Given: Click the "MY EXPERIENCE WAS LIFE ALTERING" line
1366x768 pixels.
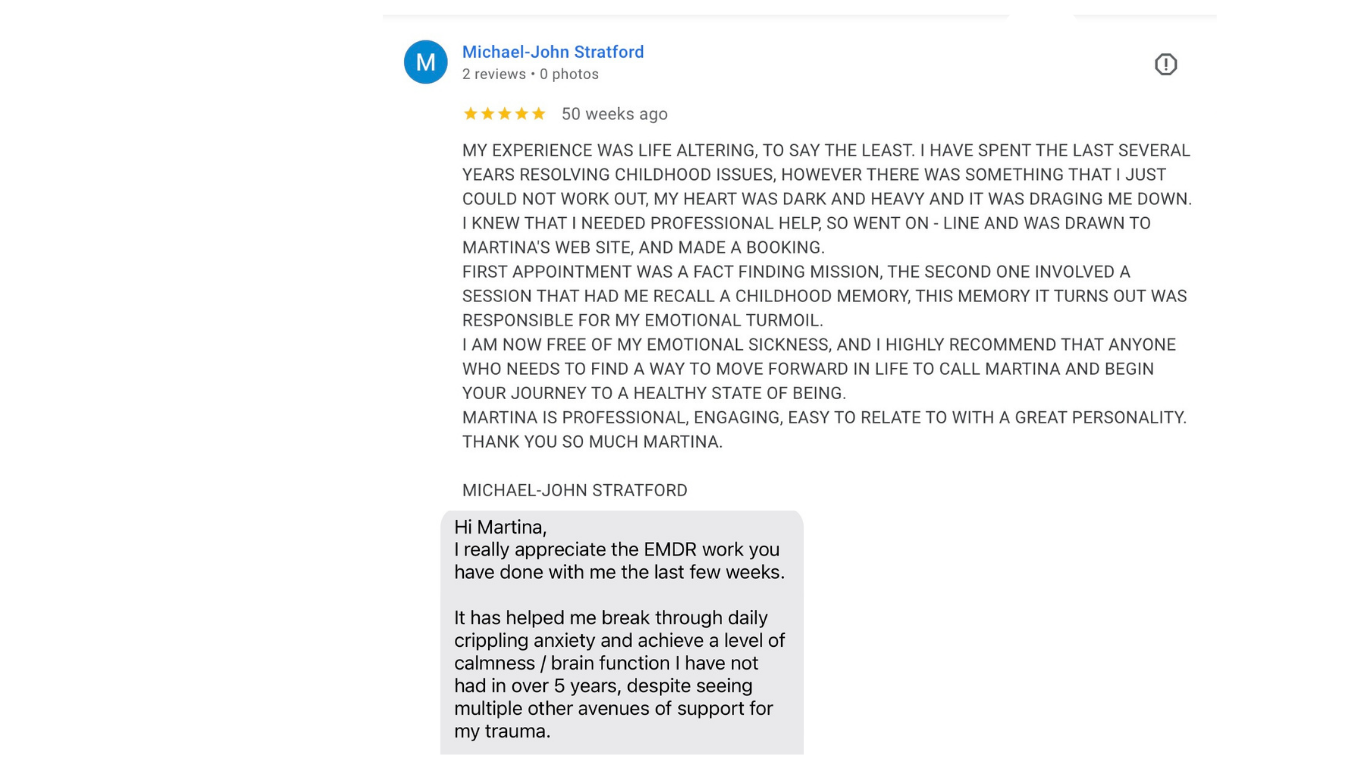Looking at the screenshot, I should [826, 150].
